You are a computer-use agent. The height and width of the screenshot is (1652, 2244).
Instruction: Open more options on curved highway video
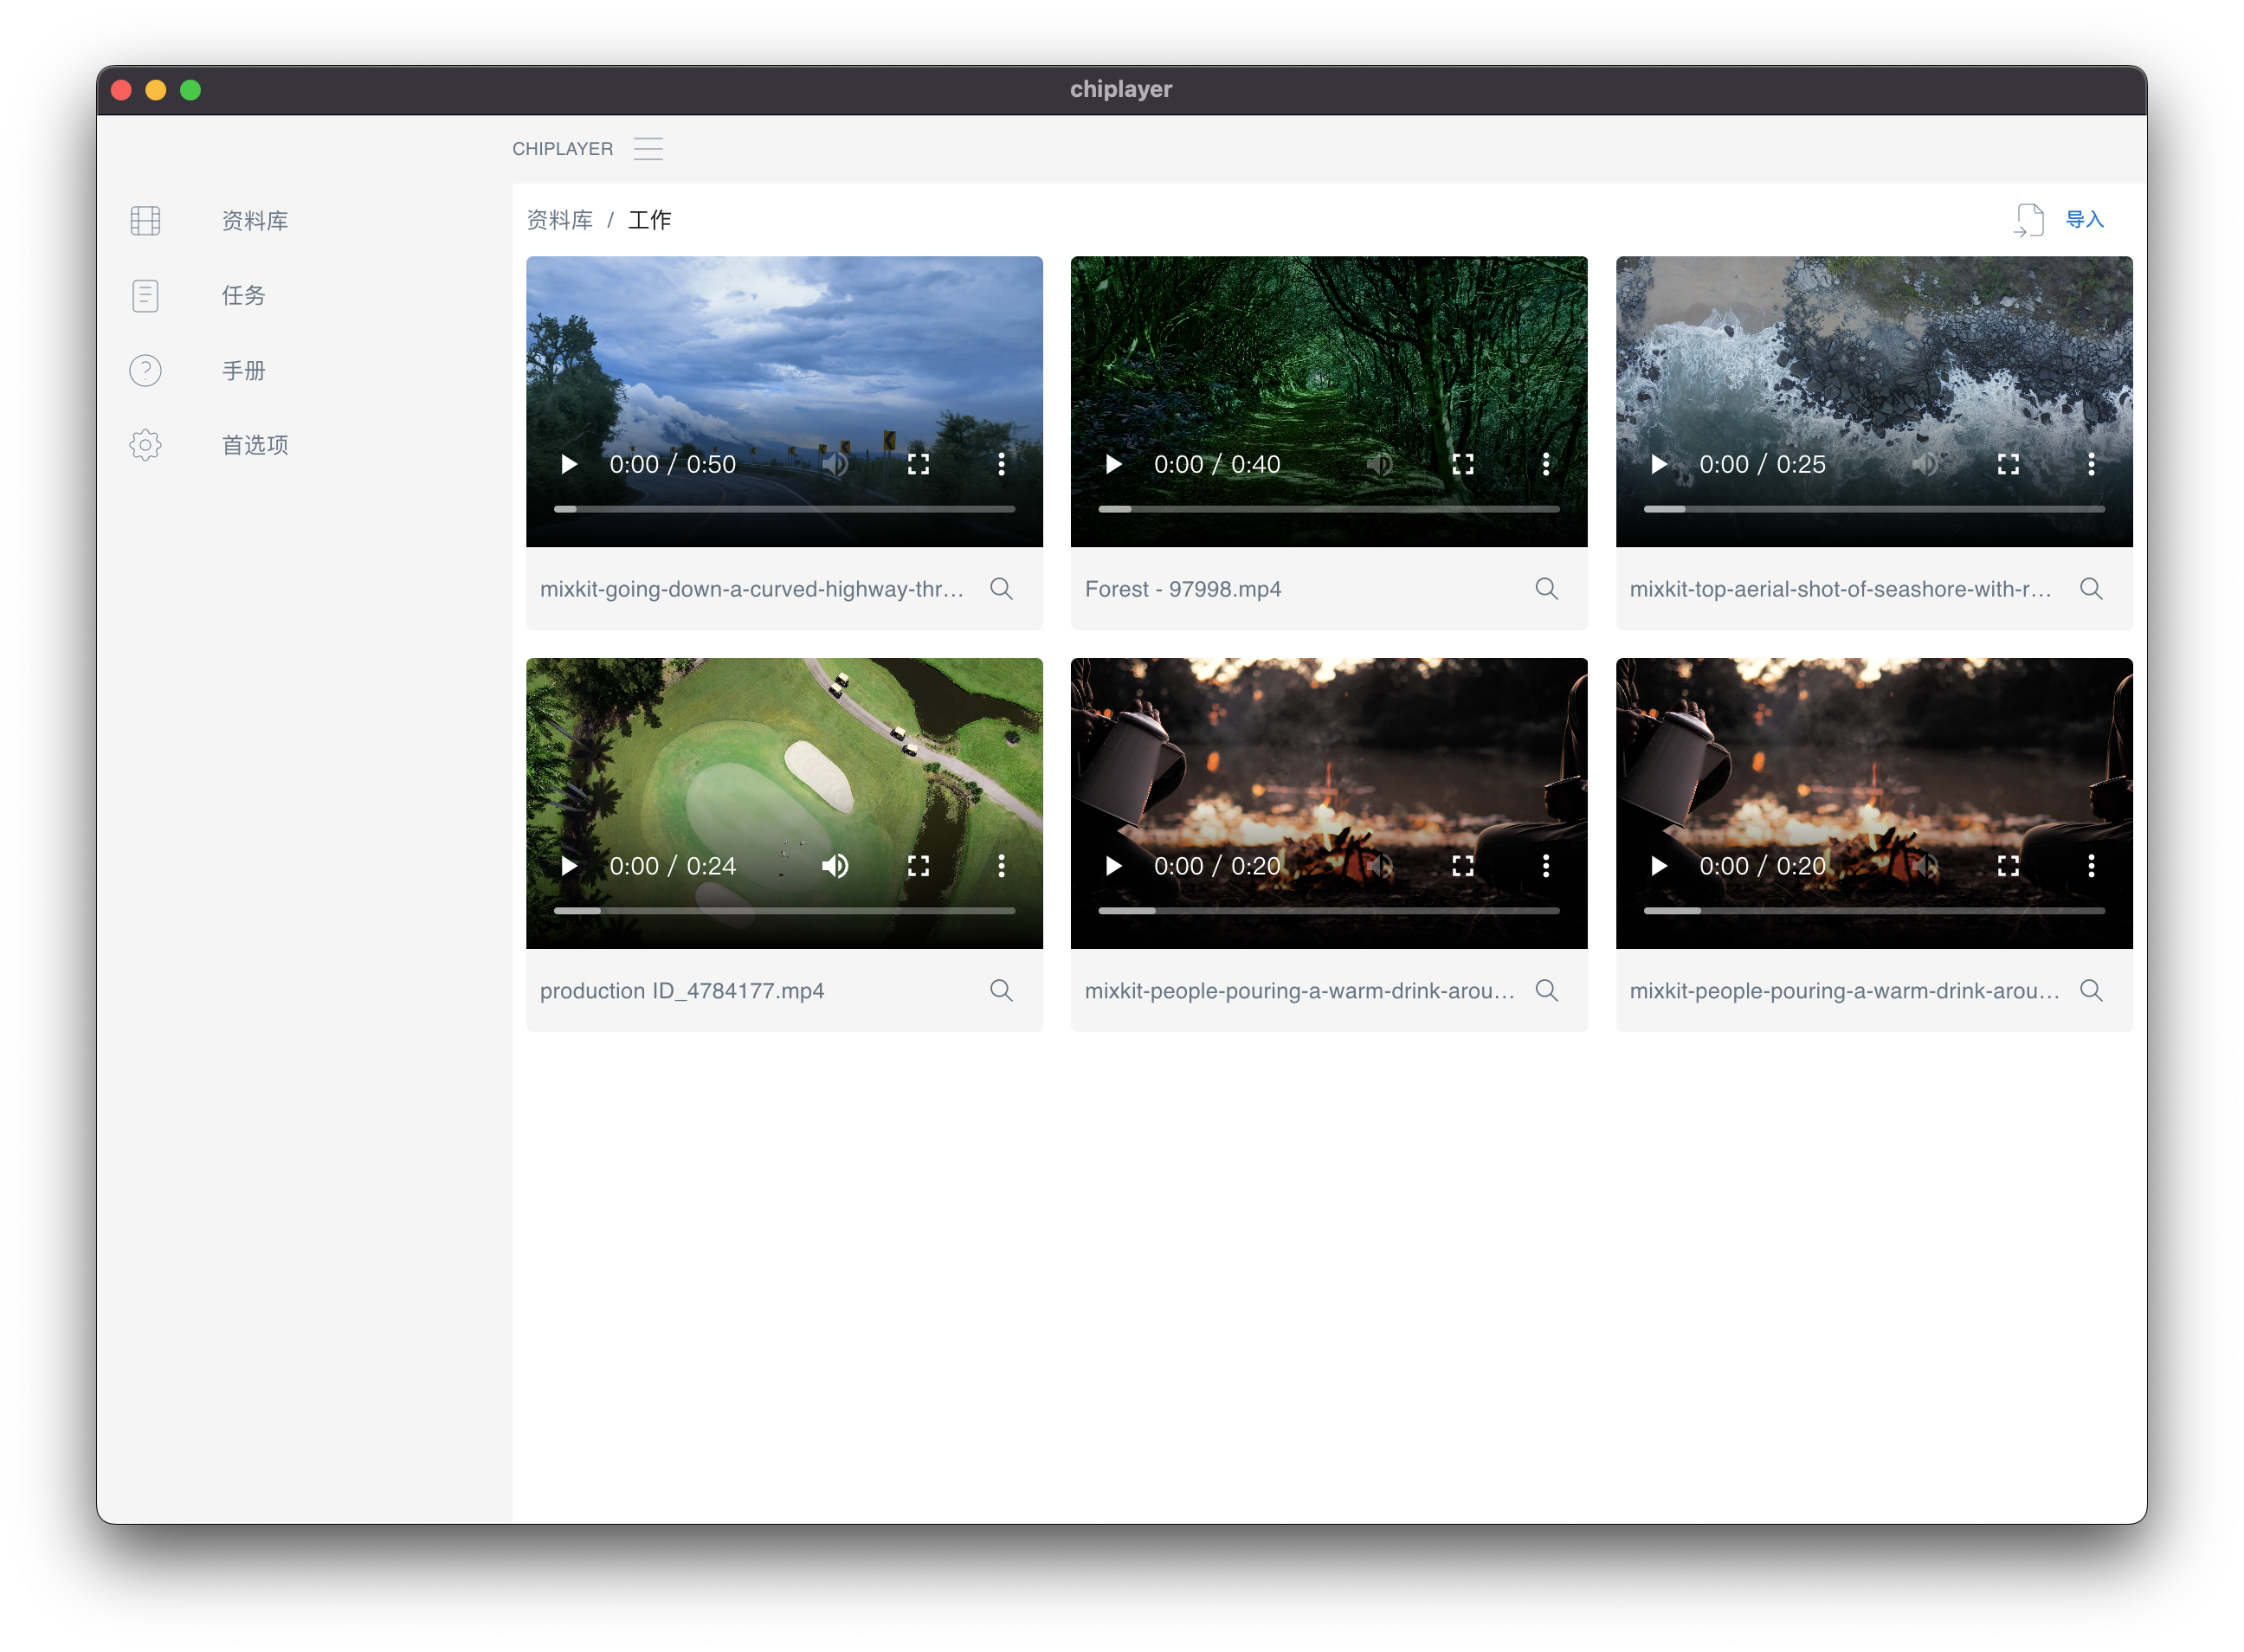(1001, 464)
